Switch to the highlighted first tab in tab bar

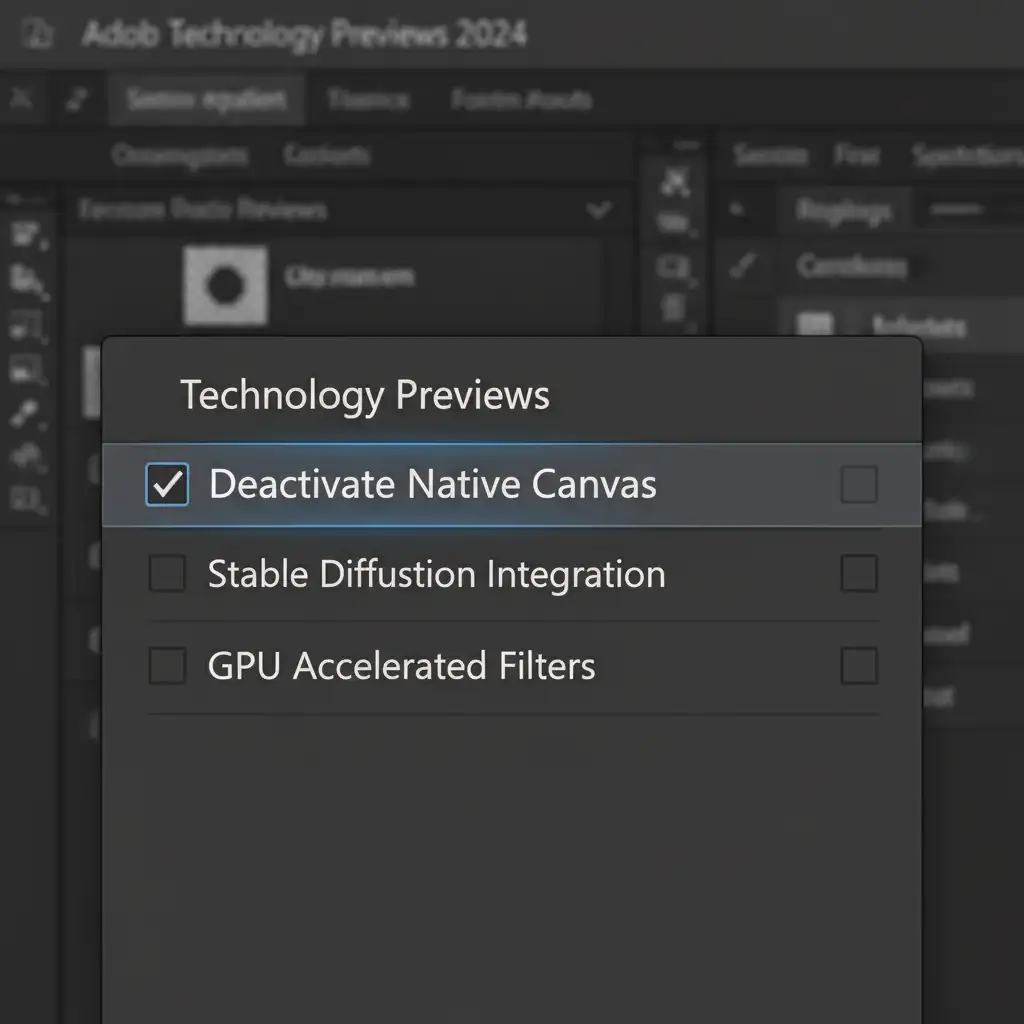(206, 99)
